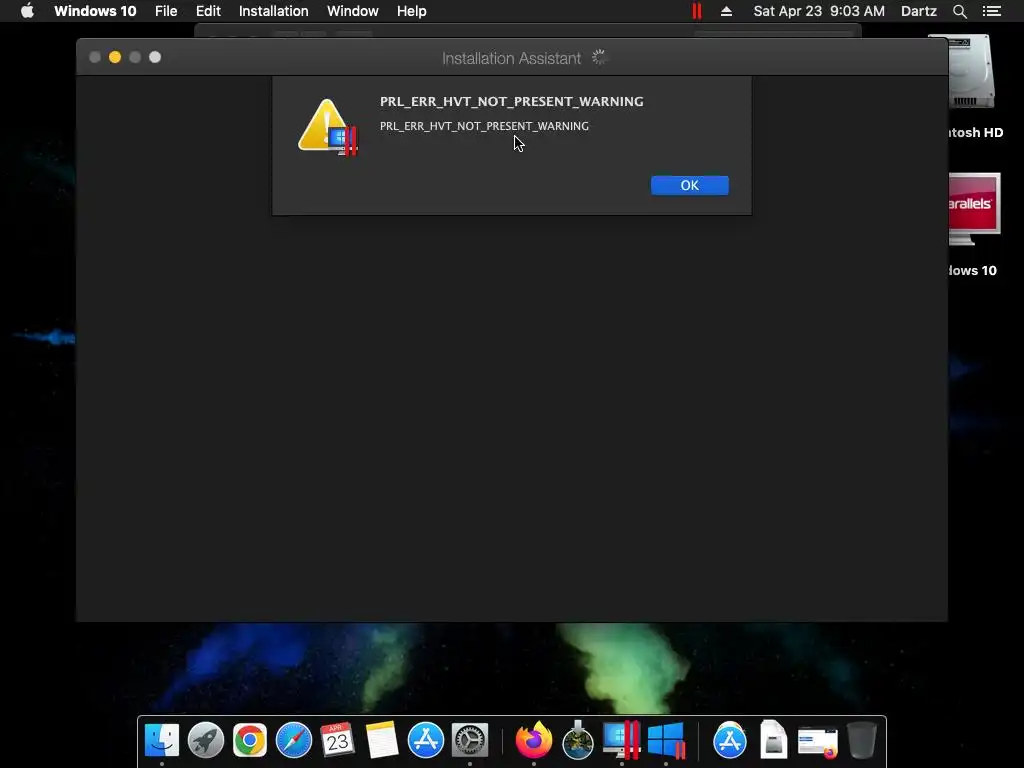Click the Dartz user name in menu bar
The image size is (1024, 768).
point(919,11)
